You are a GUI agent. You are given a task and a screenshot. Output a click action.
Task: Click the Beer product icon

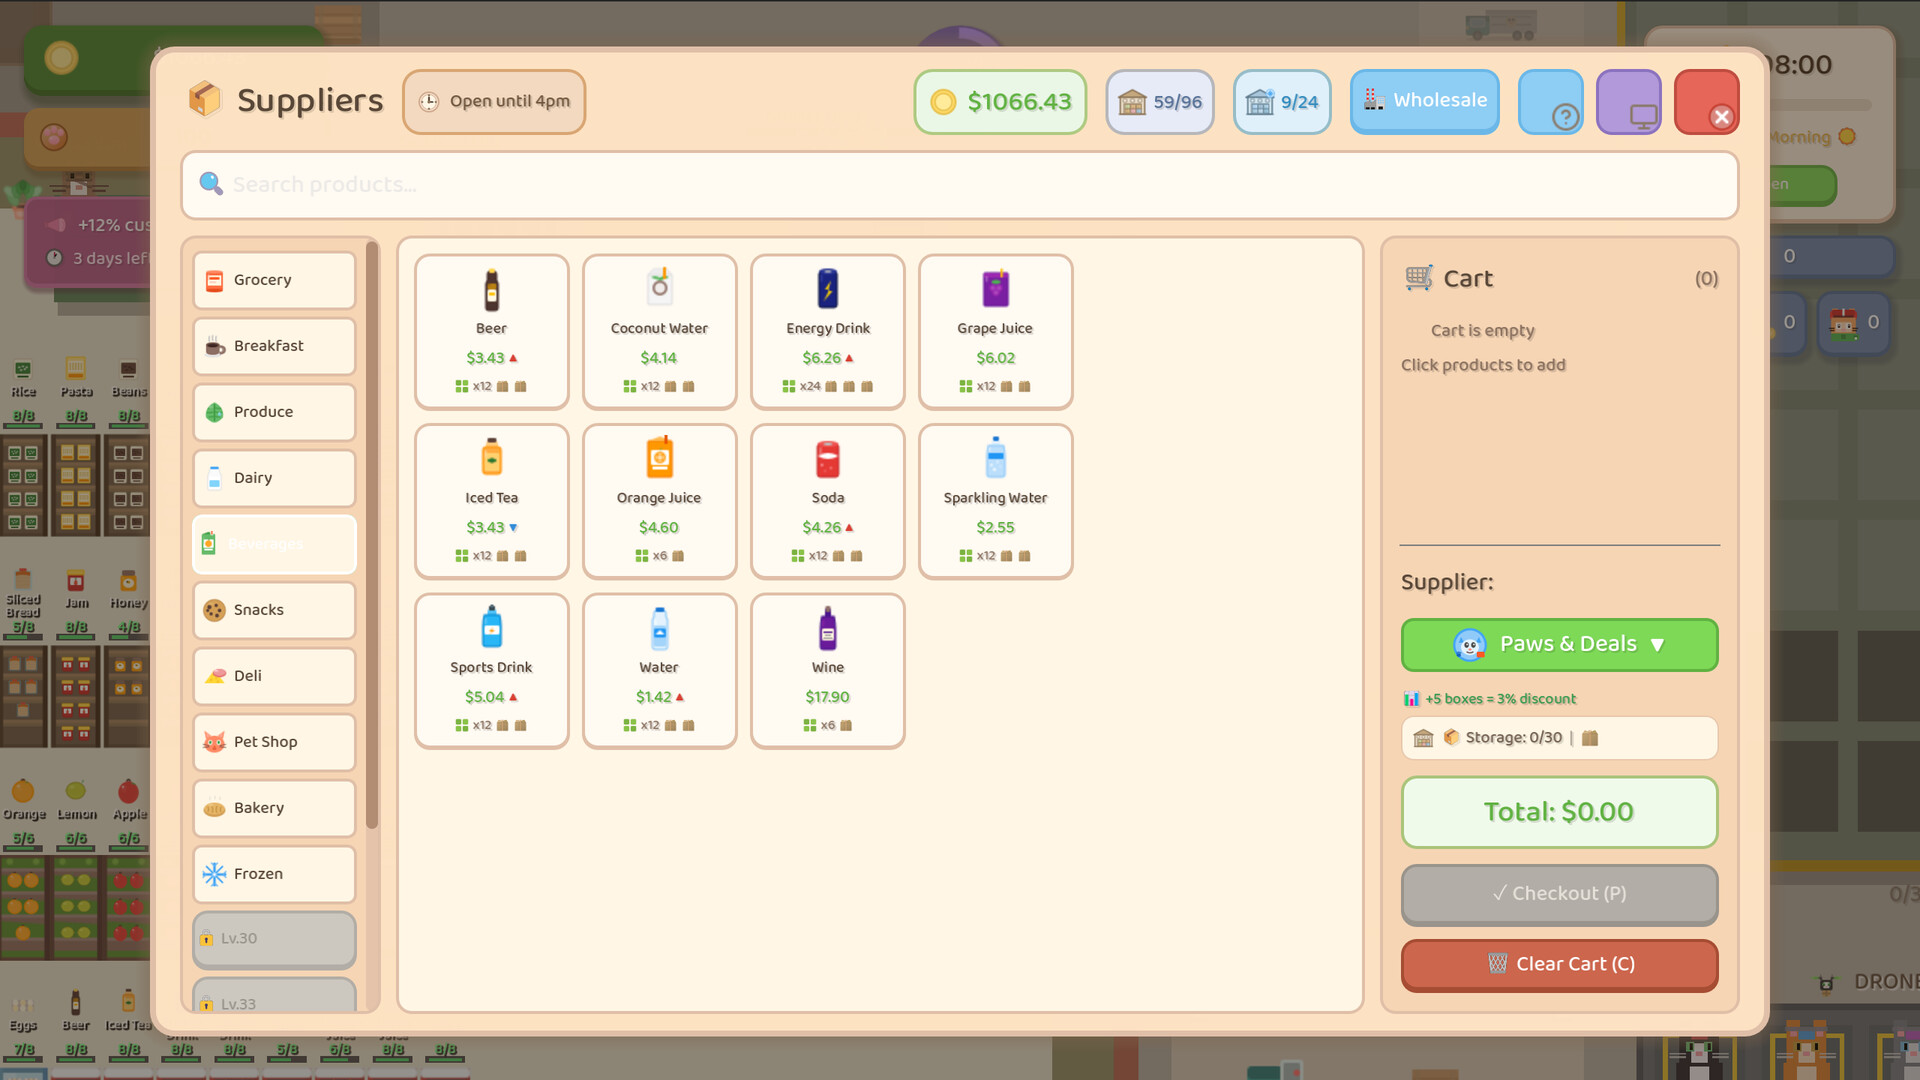point(491,290)
